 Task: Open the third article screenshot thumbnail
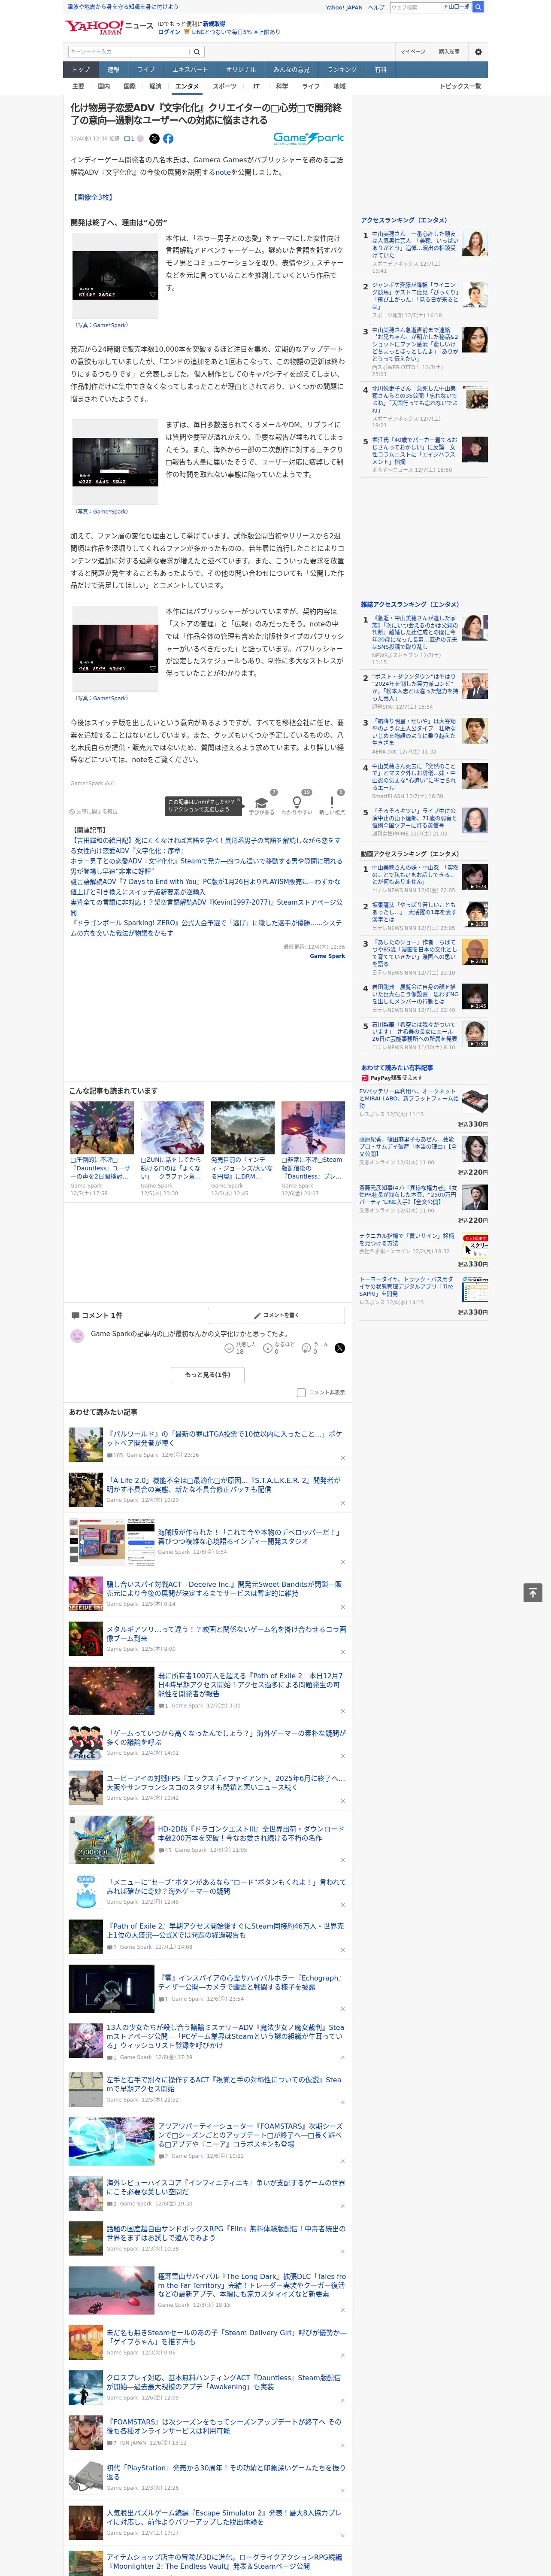tap(115, 649)
